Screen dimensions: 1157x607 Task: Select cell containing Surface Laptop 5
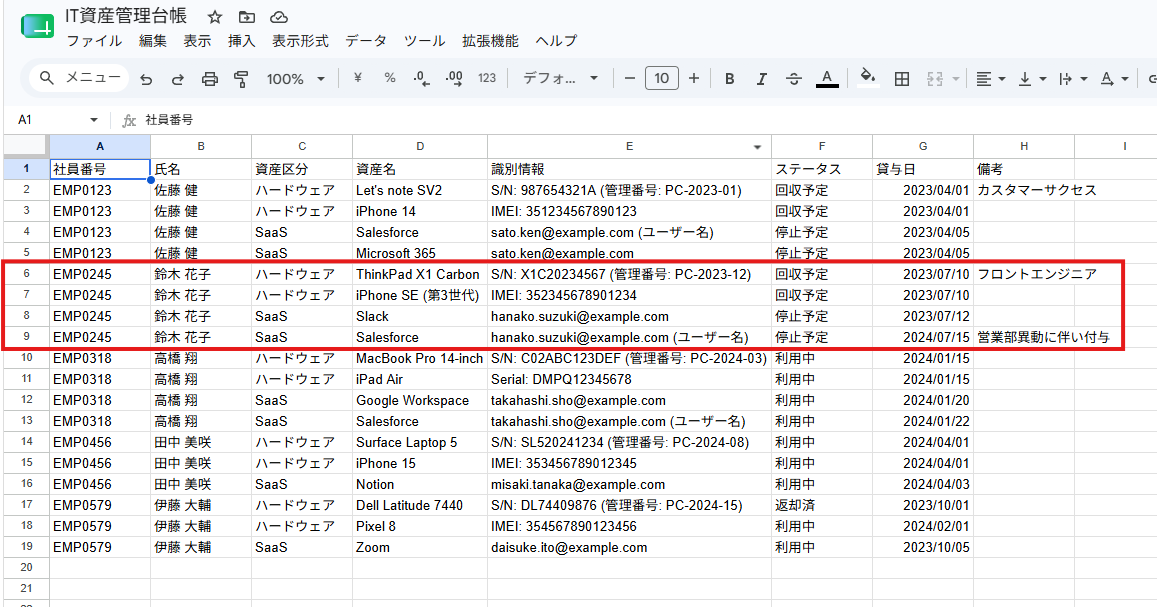point(420,443)
